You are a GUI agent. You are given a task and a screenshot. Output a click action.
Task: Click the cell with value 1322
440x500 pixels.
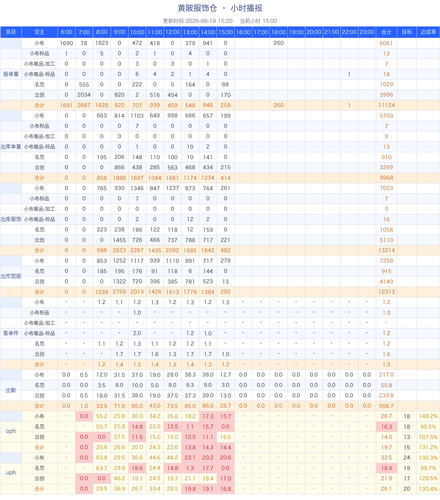[119, 281]
